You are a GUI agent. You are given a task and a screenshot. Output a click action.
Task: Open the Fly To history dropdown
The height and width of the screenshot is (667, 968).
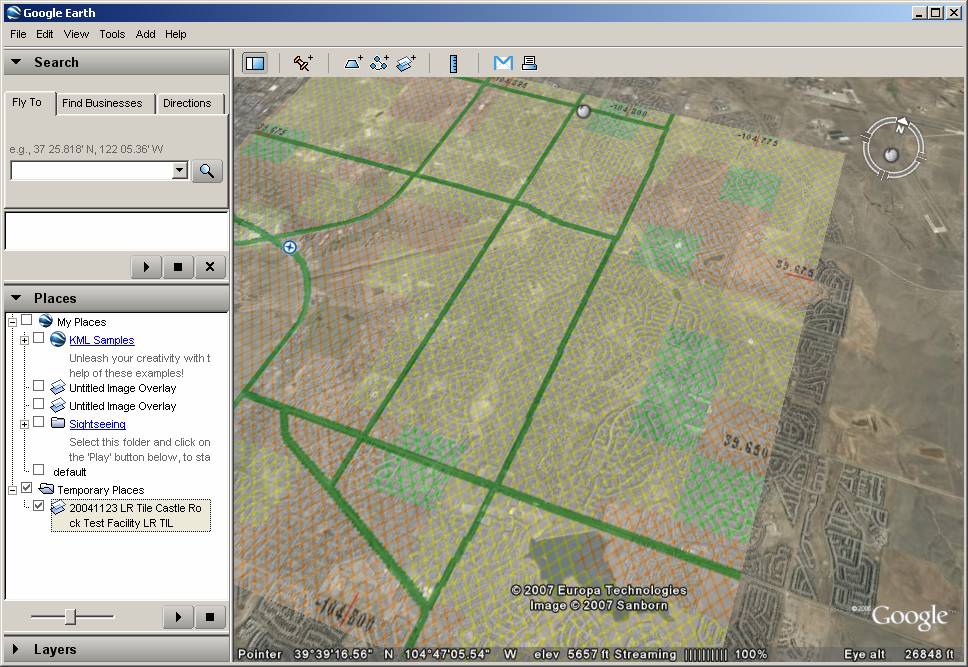[180, 170]
